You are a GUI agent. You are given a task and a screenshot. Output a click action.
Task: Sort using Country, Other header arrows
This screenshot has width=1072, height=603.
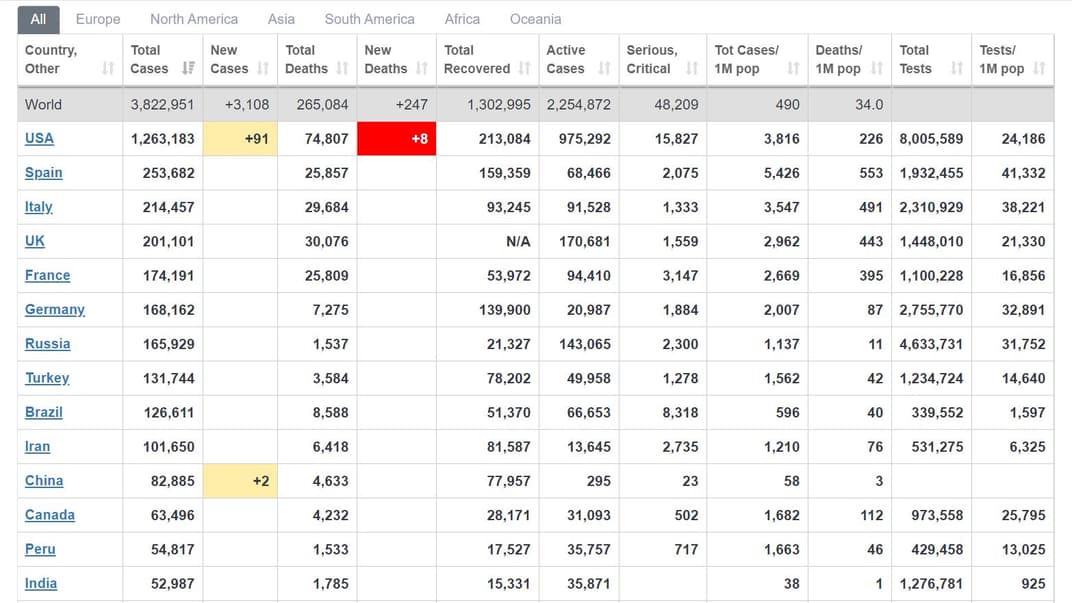pyautogui.click(x=108, y=69)
